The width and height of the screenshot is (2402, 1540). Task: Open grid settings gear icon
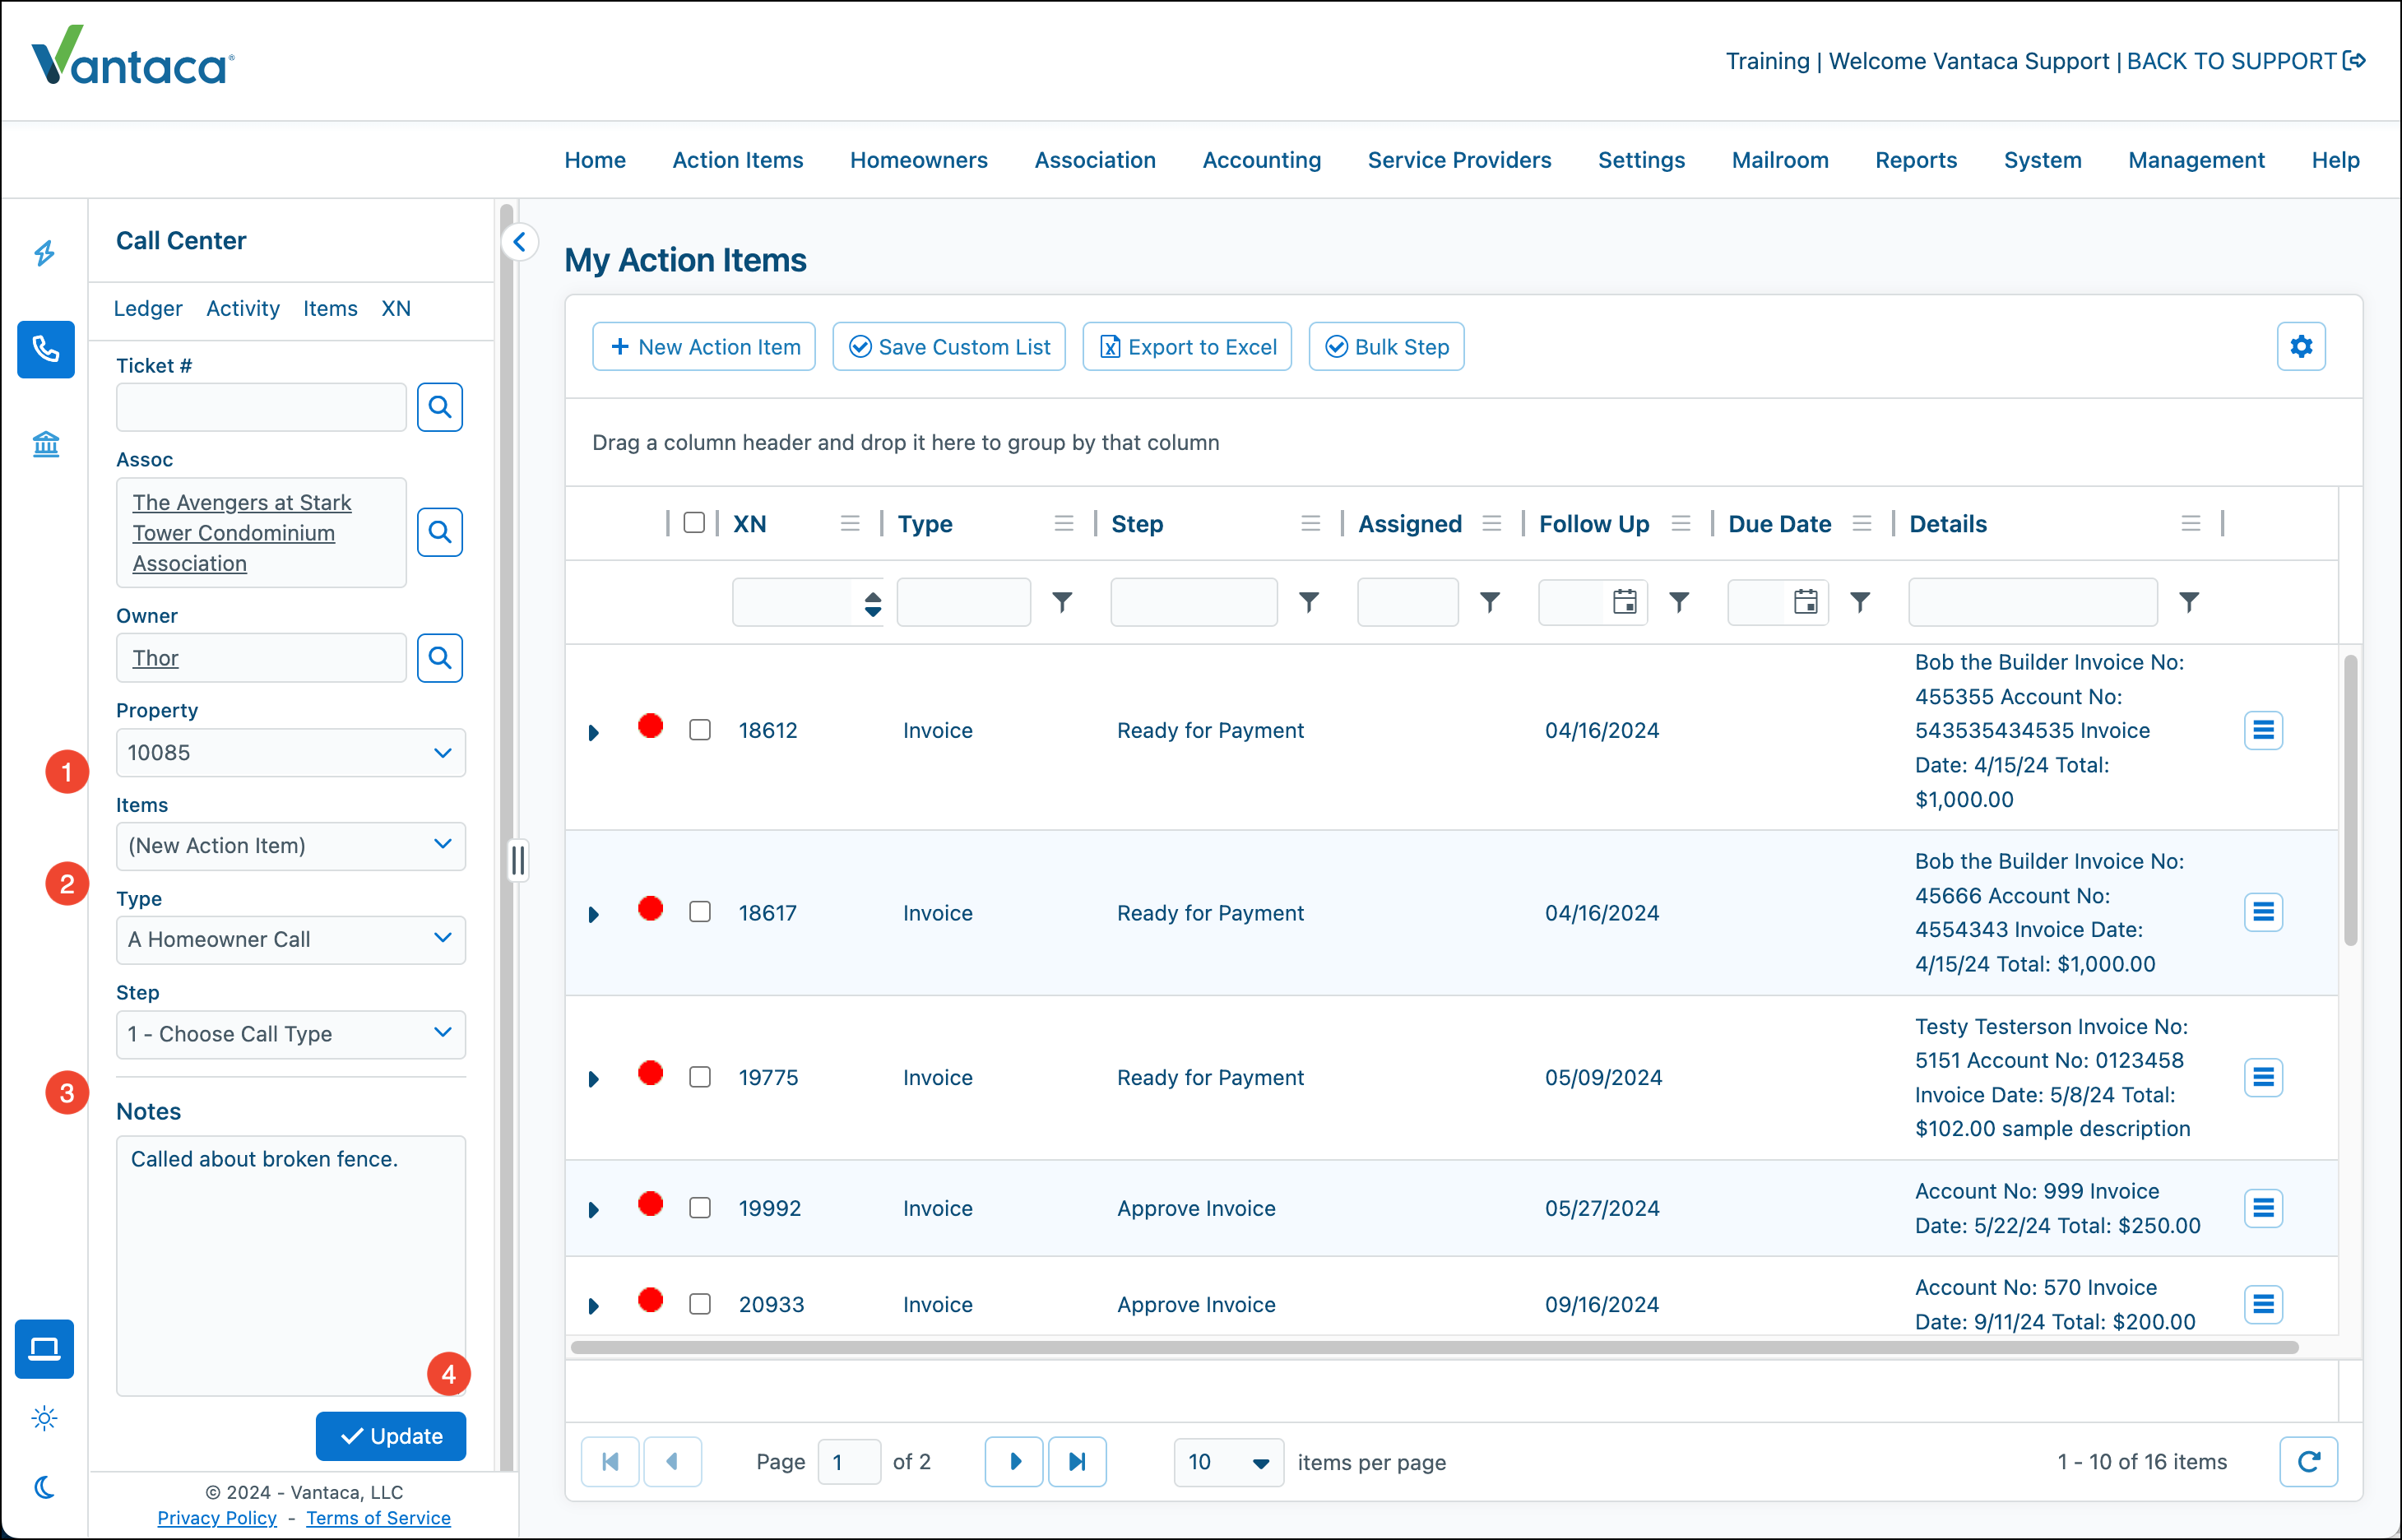2301,347
